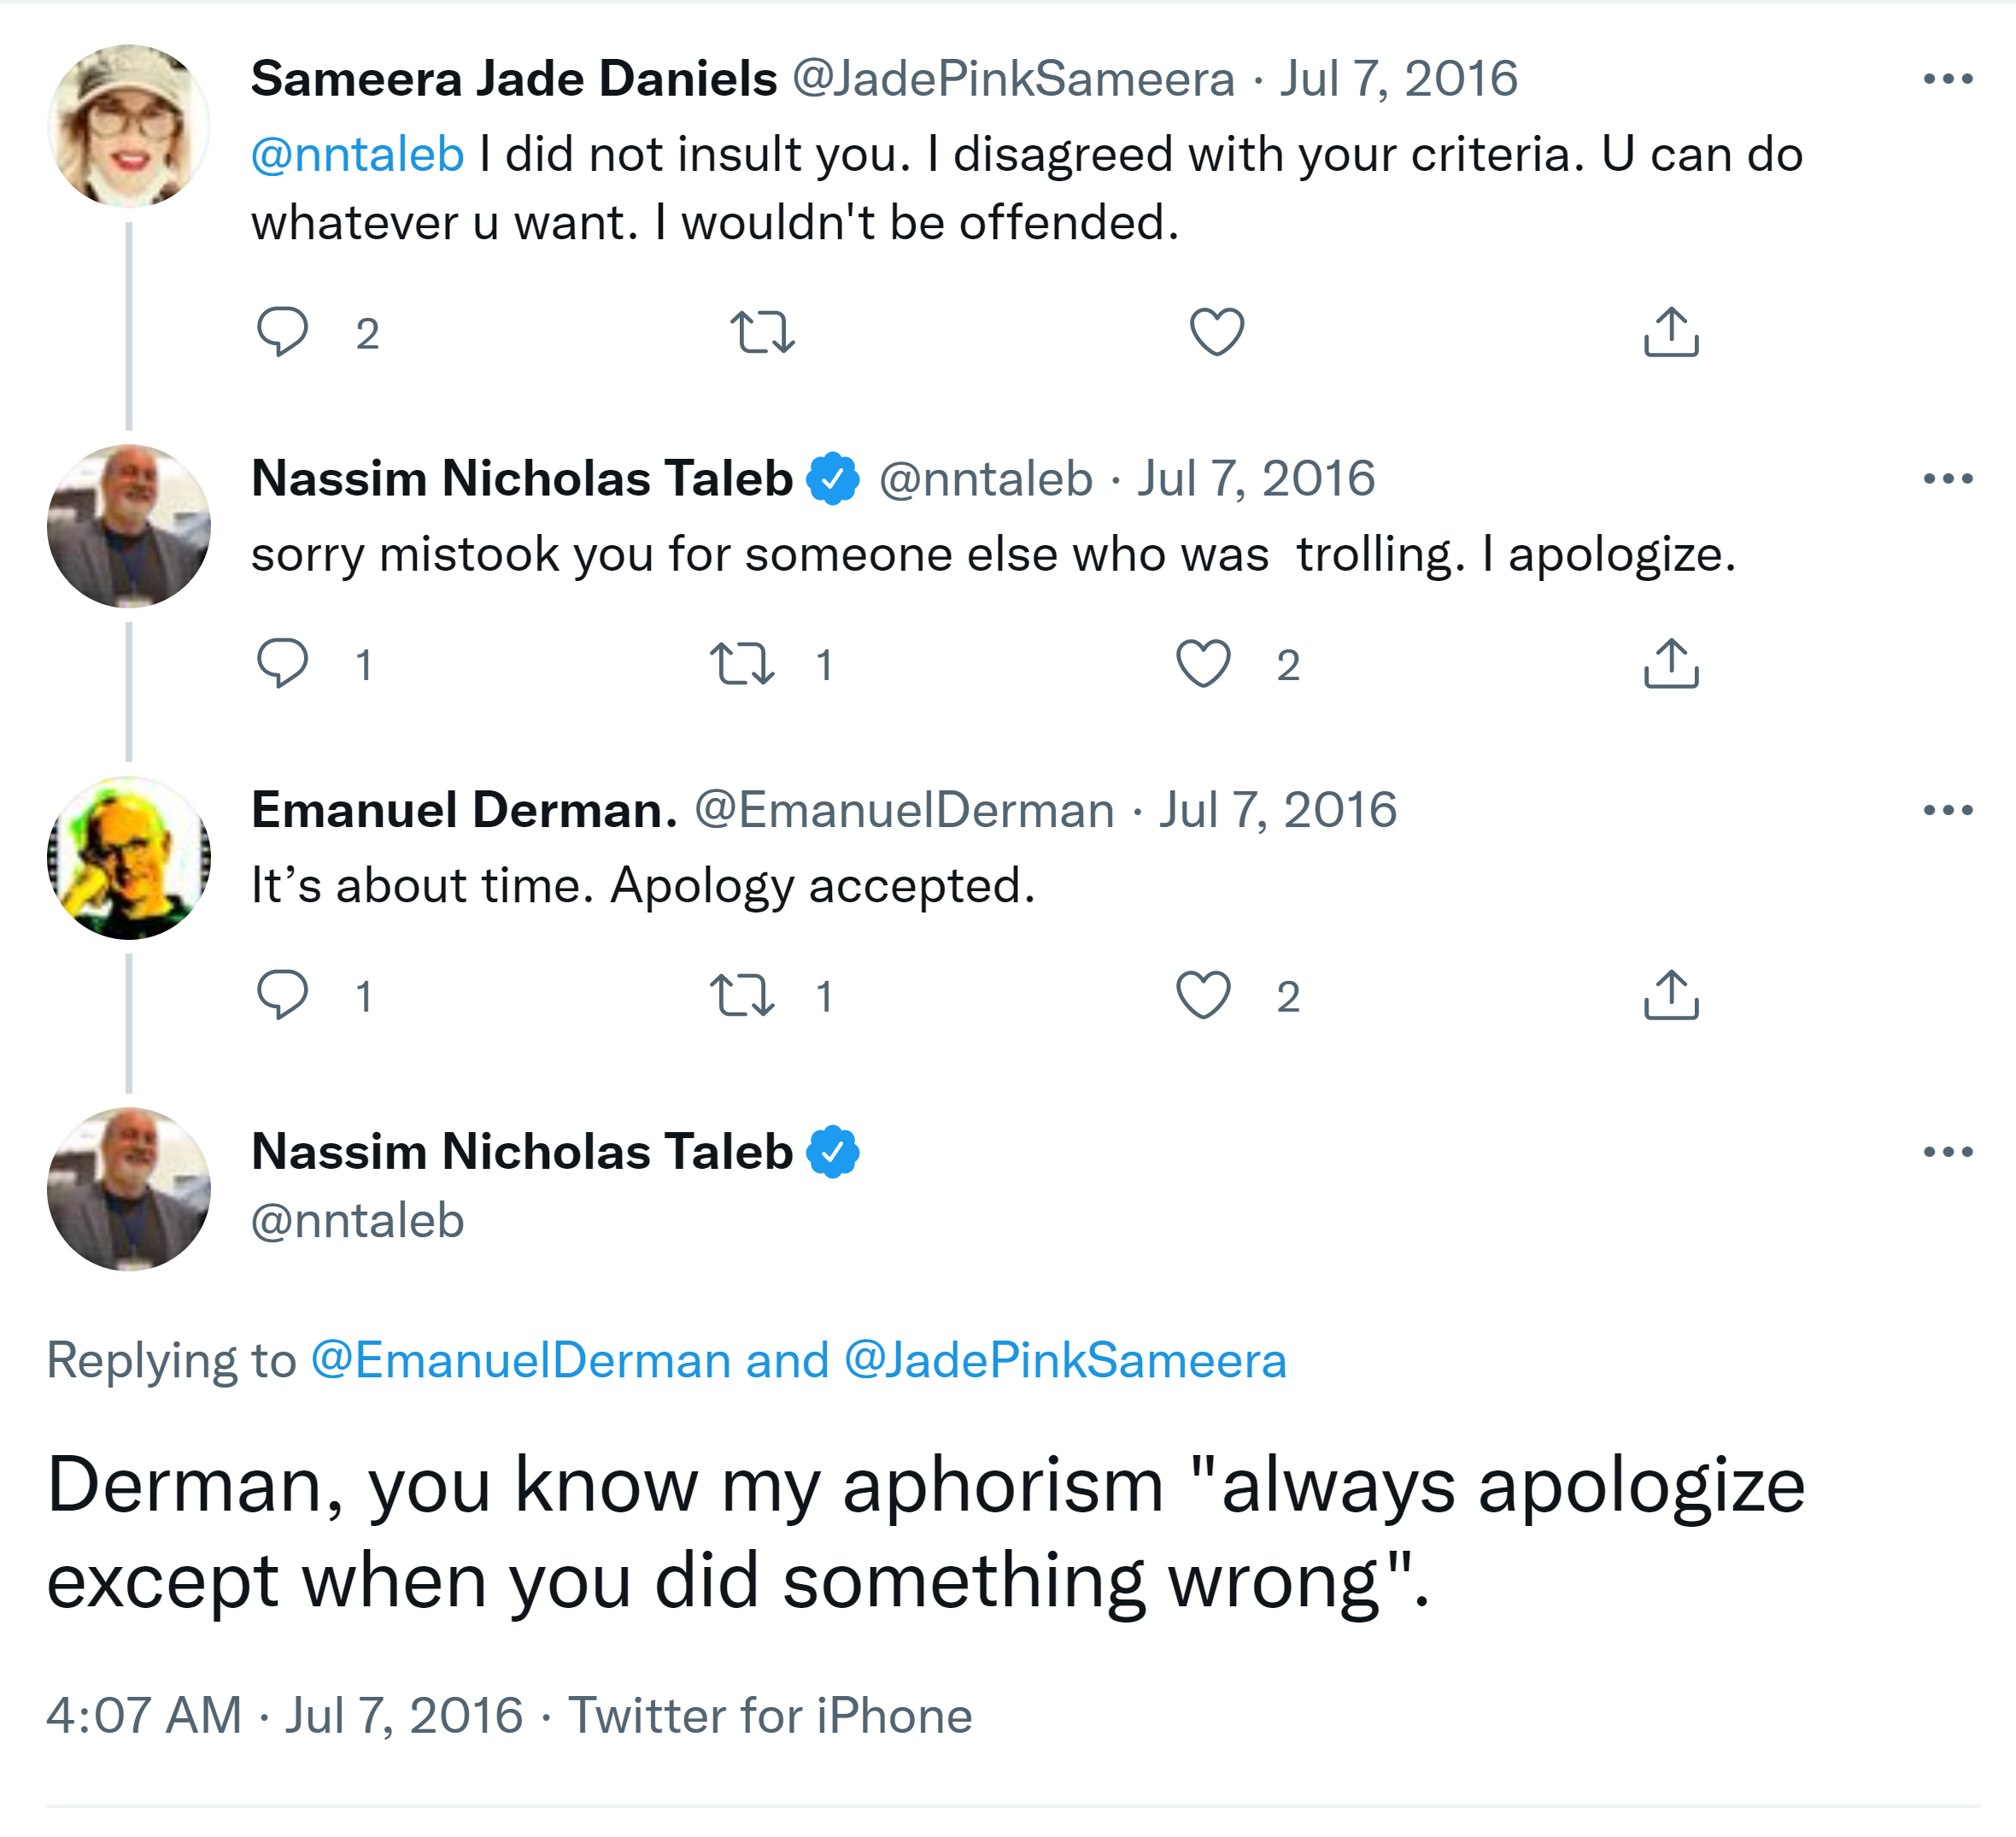Share Taleb's apology tweet

1671,663
